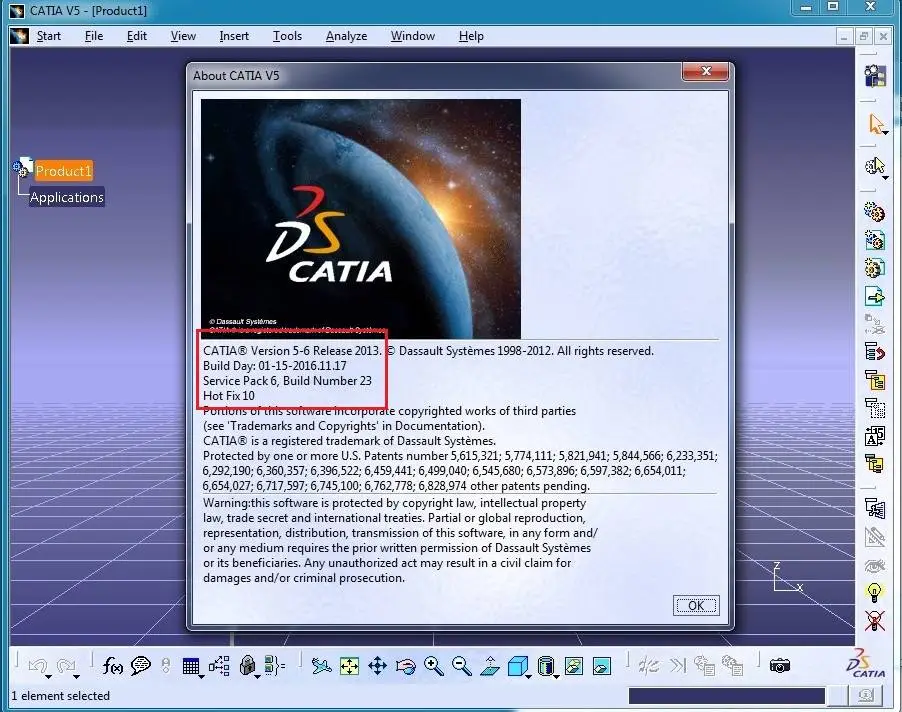Open the File menu
This screenshot has height=712, width=902.
94,36
